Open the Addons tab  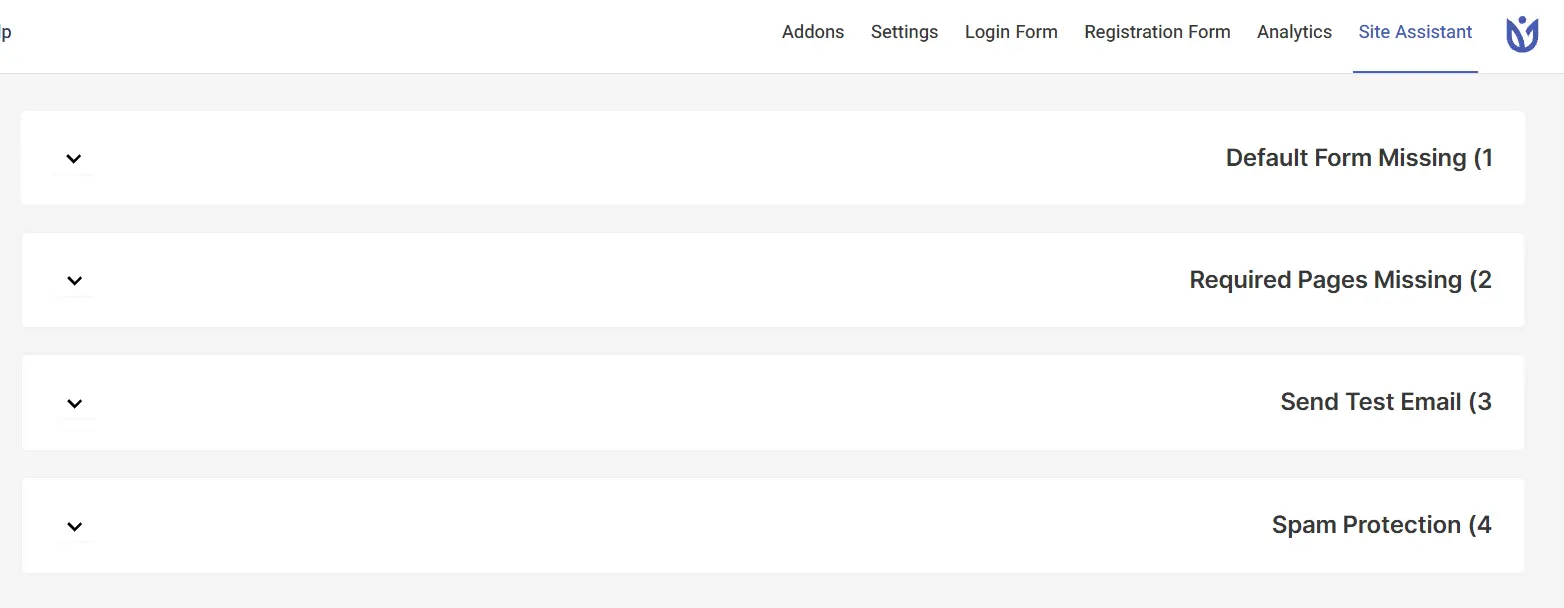tap(813, 32)
